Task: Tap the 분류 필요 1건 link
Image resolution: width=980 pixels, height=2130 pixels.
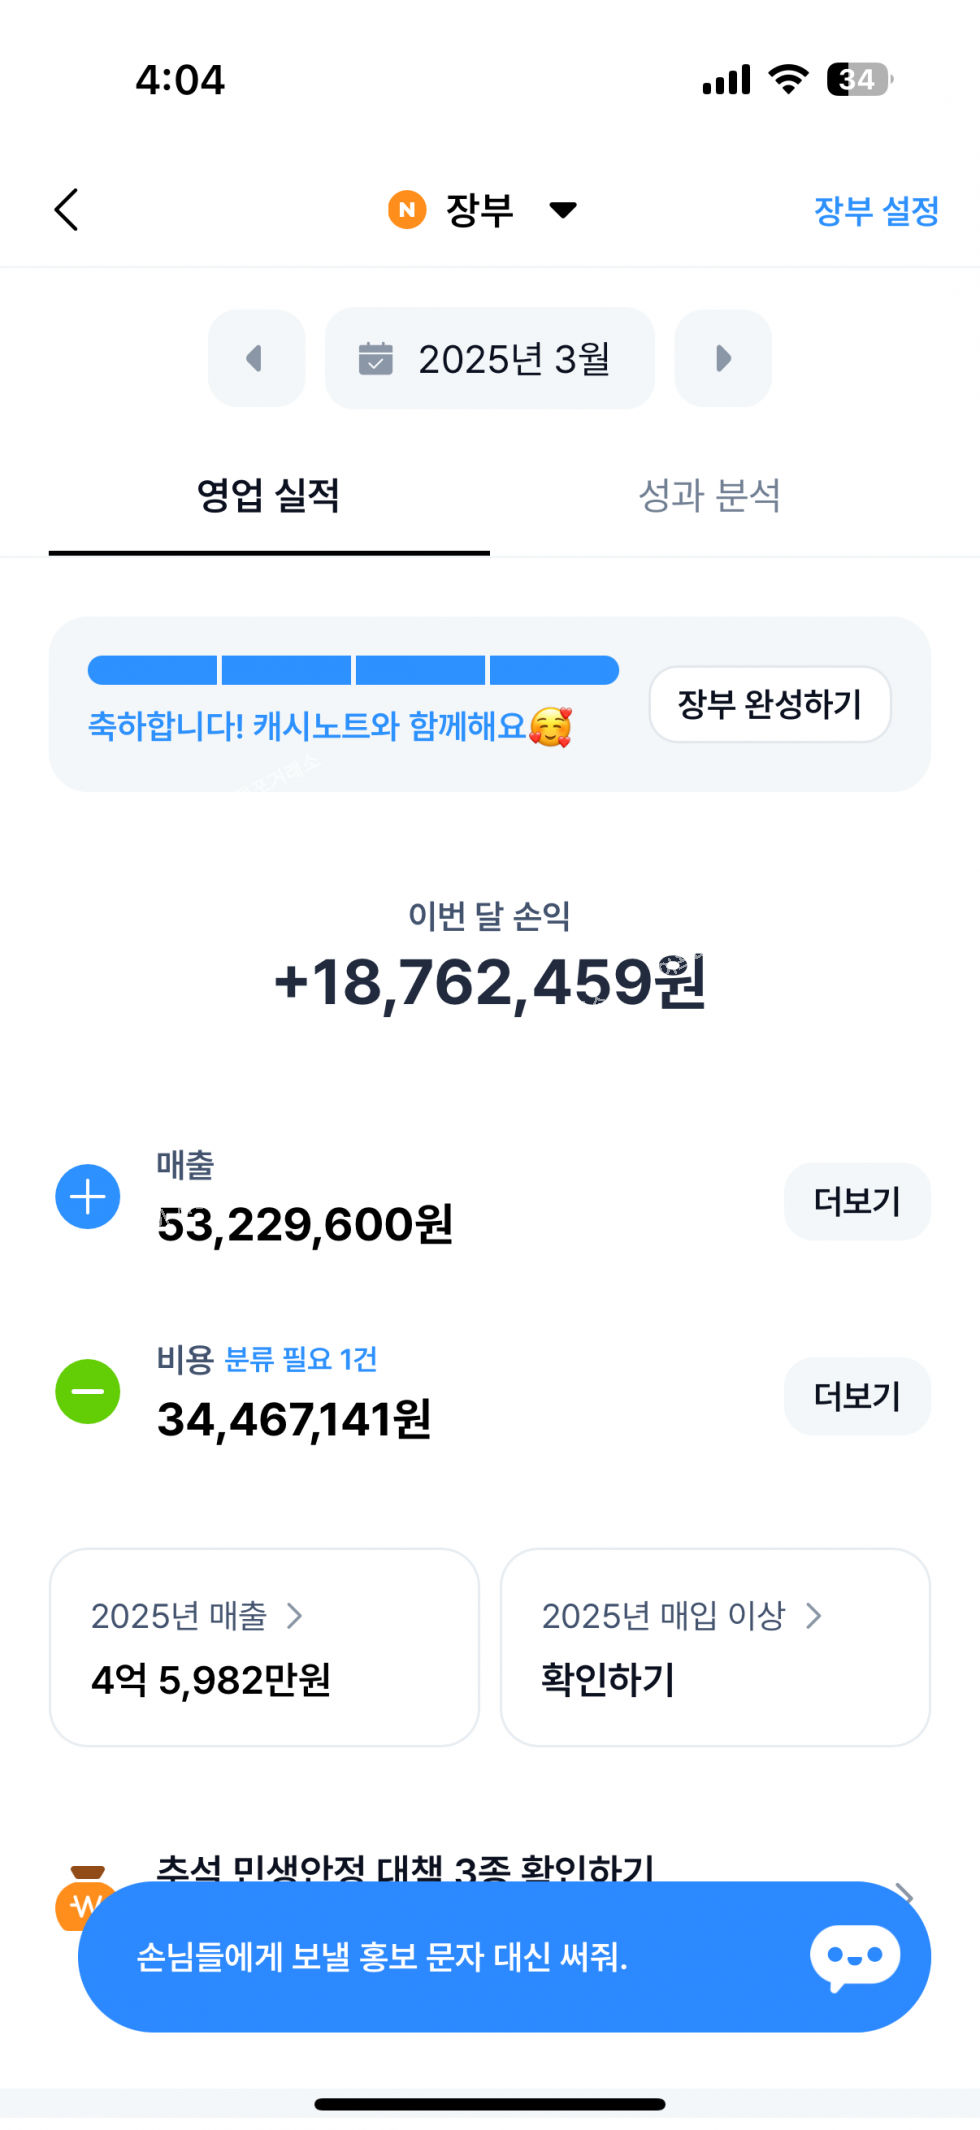Action: [x=301, y=1359]
